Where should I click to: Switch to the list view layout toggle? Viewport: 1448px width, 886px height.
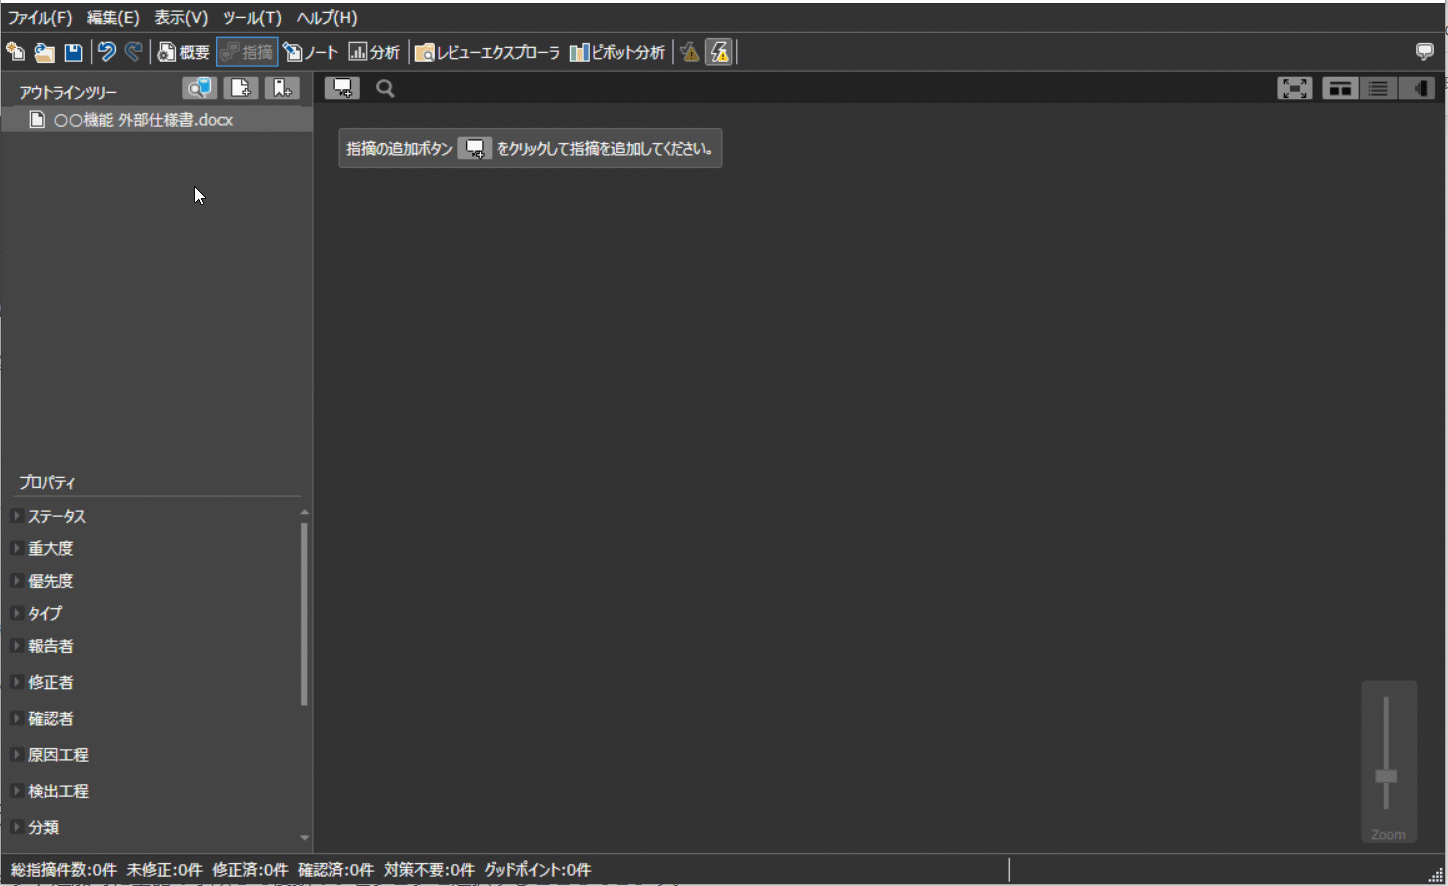click(x=1378, y=89)
